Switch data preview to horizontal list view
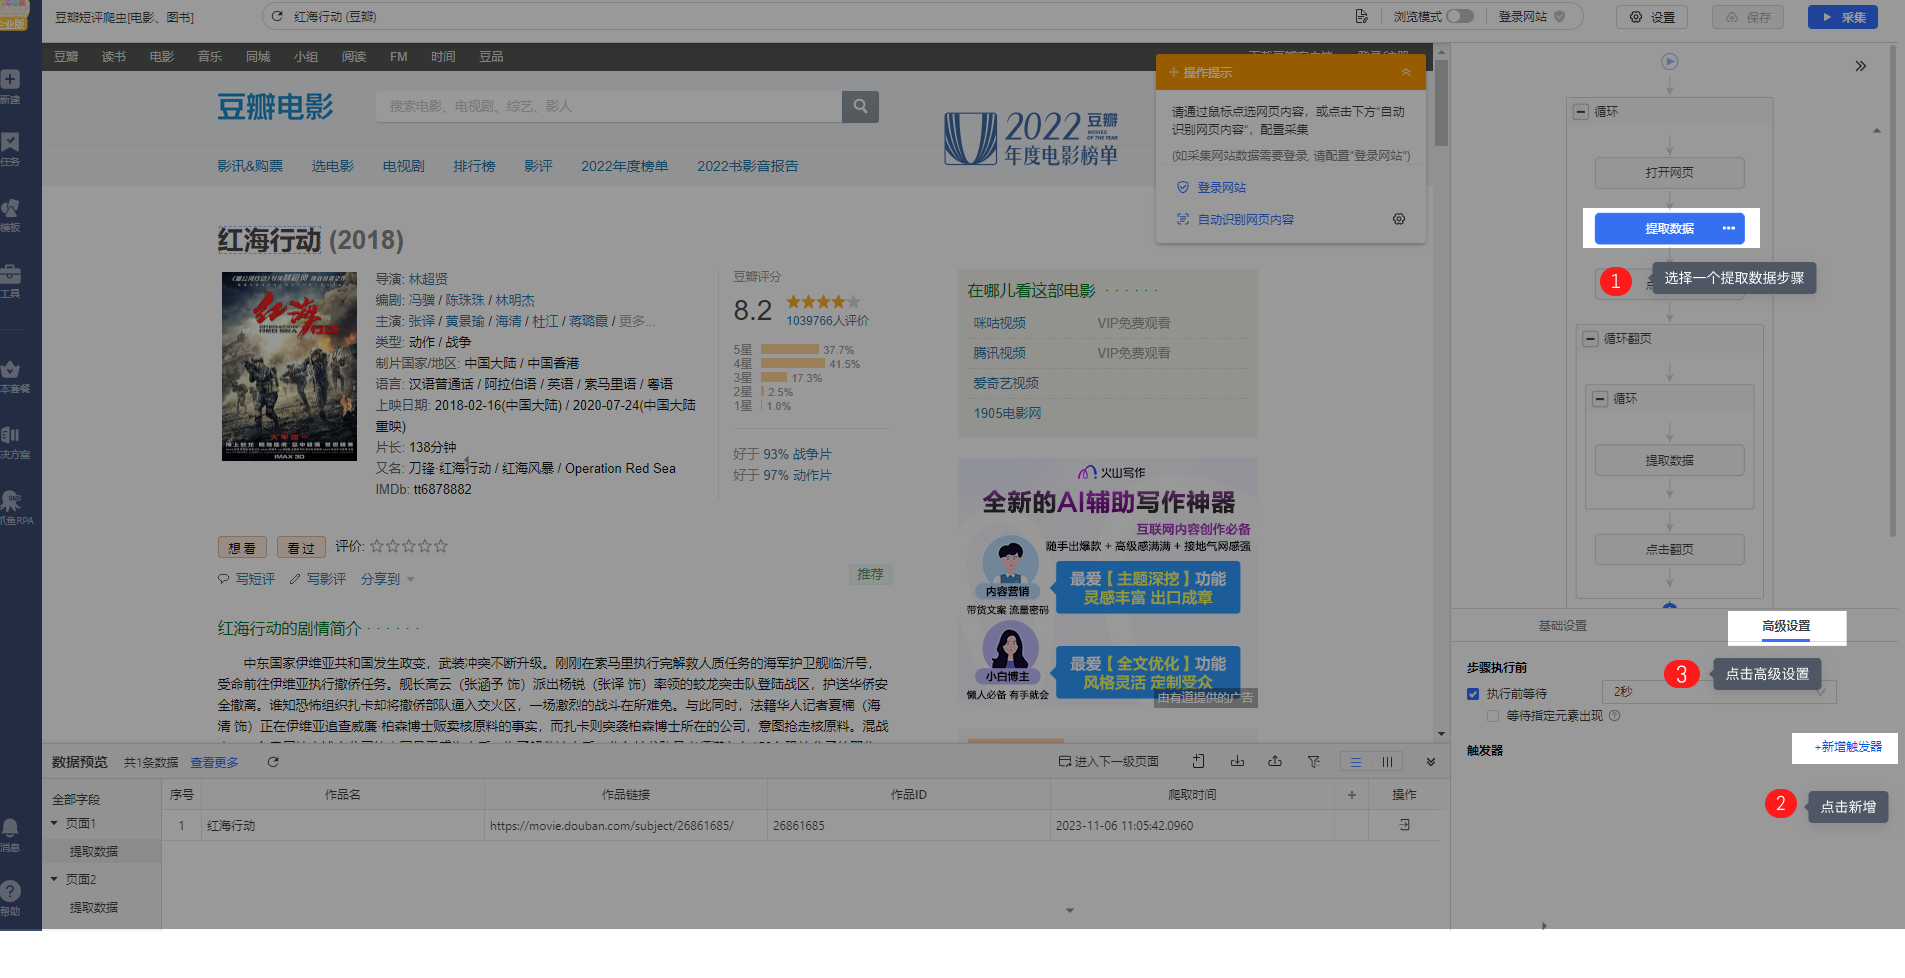Image resolution: width=1905 pixels, height=978 pixels. point(1356,762)
